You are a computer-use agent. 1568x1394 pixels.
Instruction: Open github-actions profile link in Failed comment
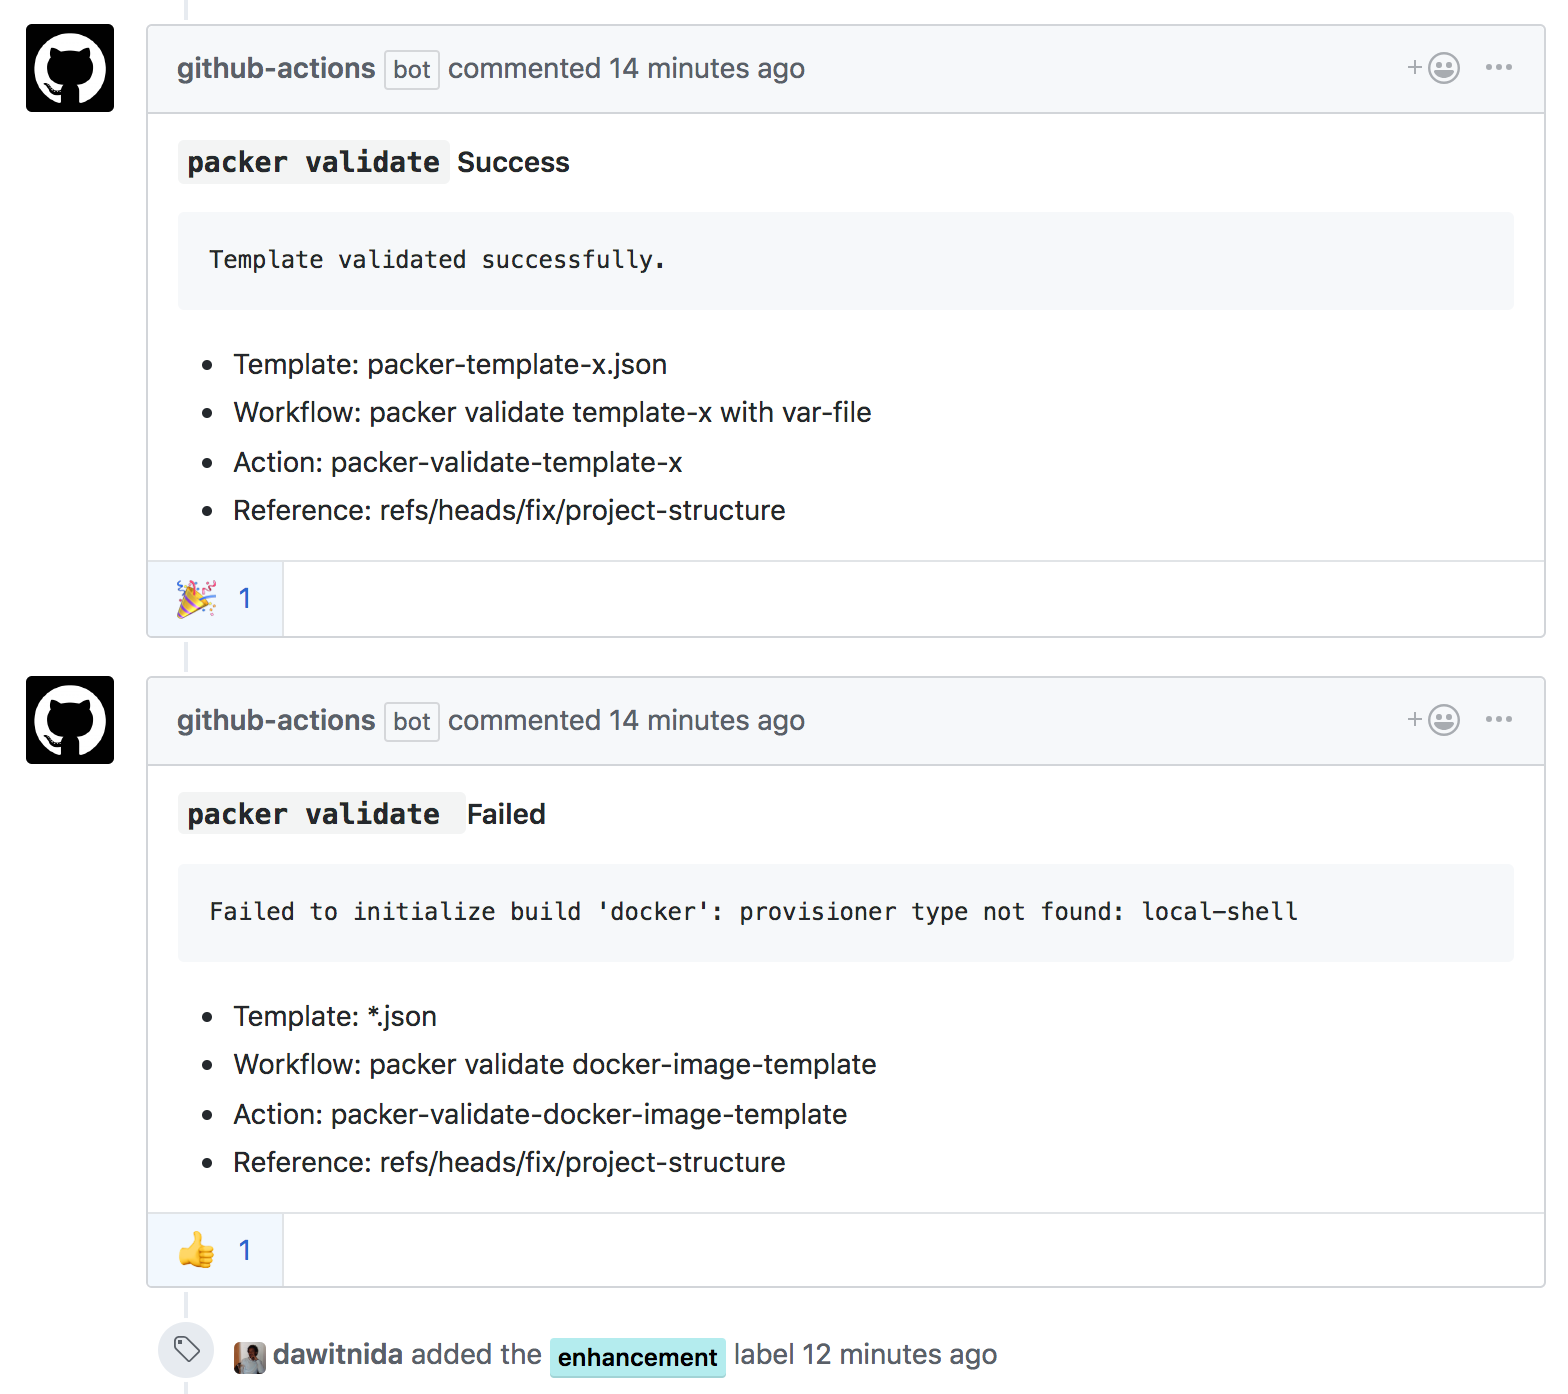point(276,720)
